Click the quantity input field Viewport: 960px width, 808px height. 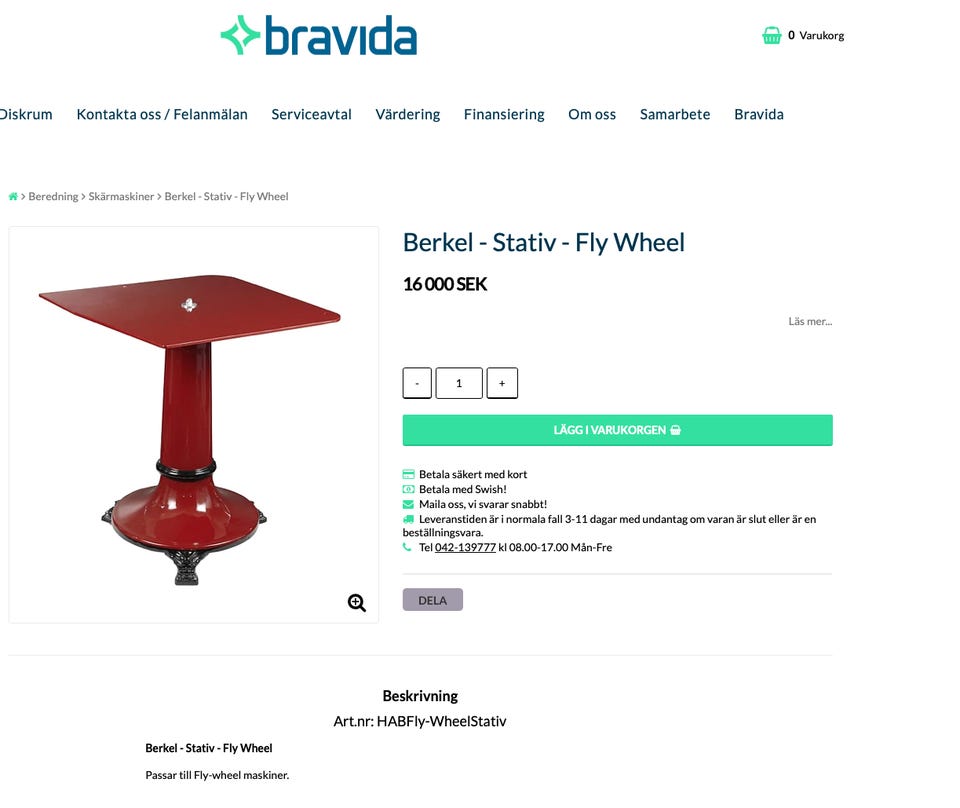(459, 383)
